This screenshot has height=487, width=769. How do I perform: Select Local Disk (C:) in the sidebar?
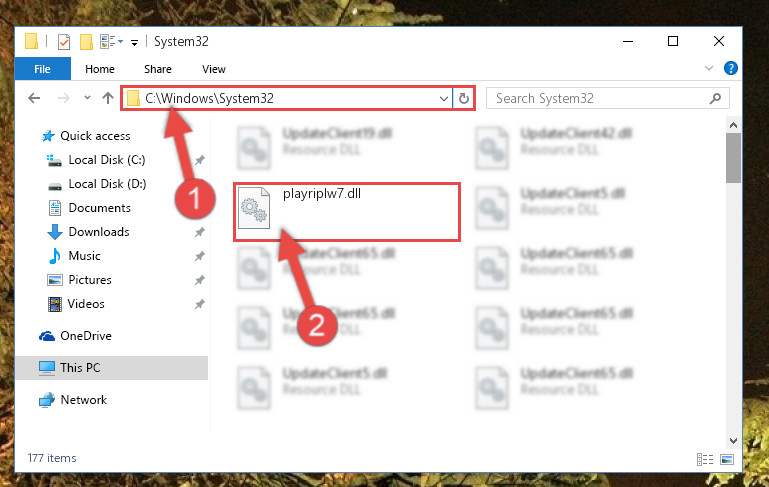pyautogui.click(x=106, y=160)
